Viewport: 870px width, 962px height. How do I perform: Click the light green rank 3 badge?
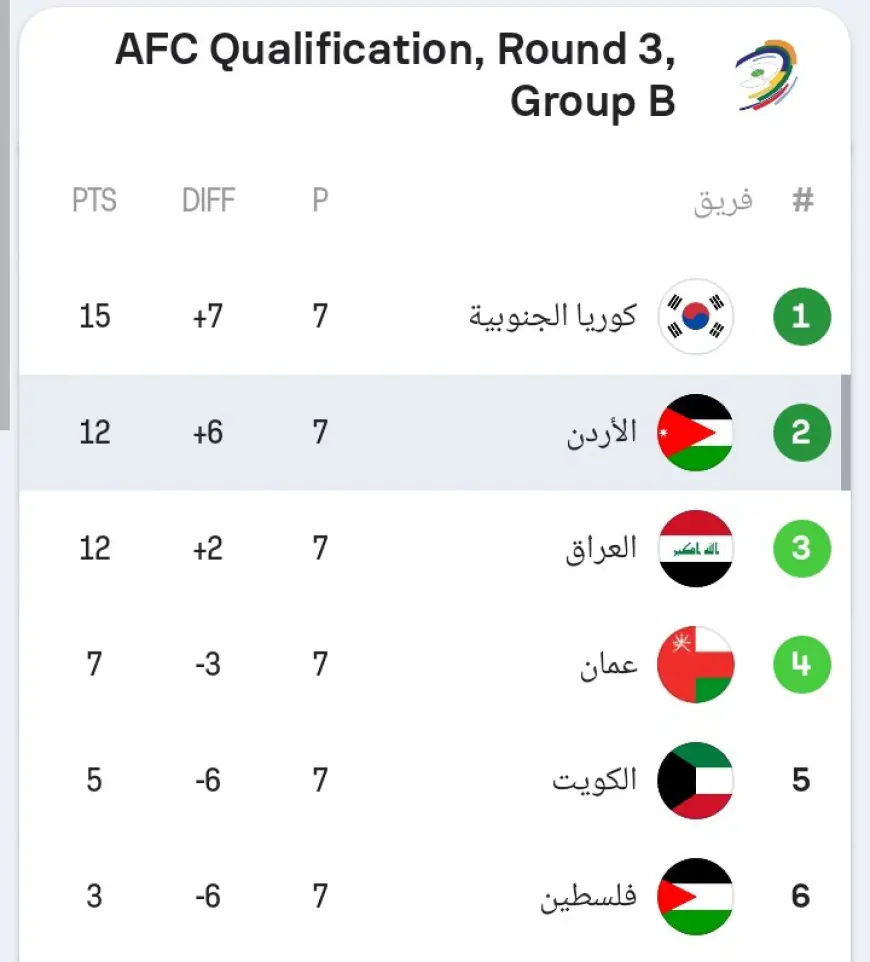802,548
